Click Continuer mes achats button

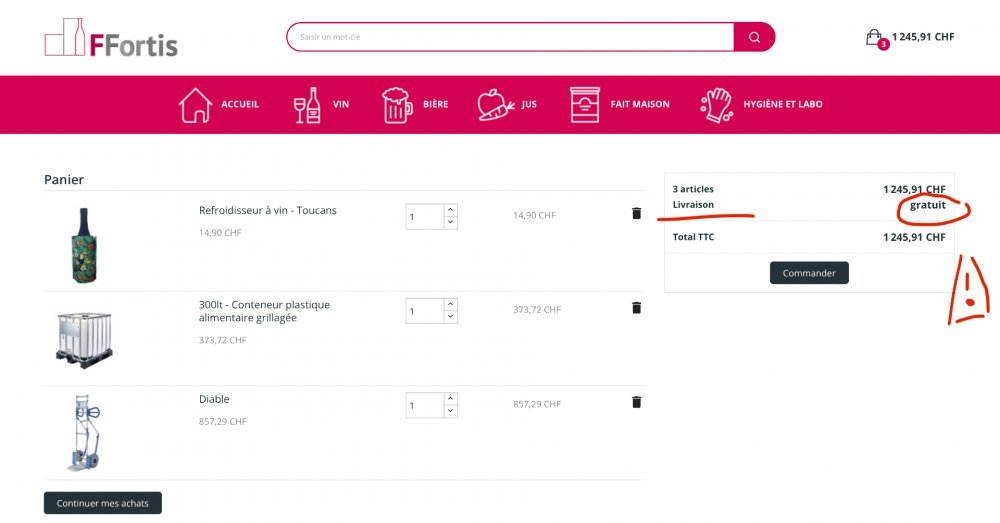(x=102, y=503)
